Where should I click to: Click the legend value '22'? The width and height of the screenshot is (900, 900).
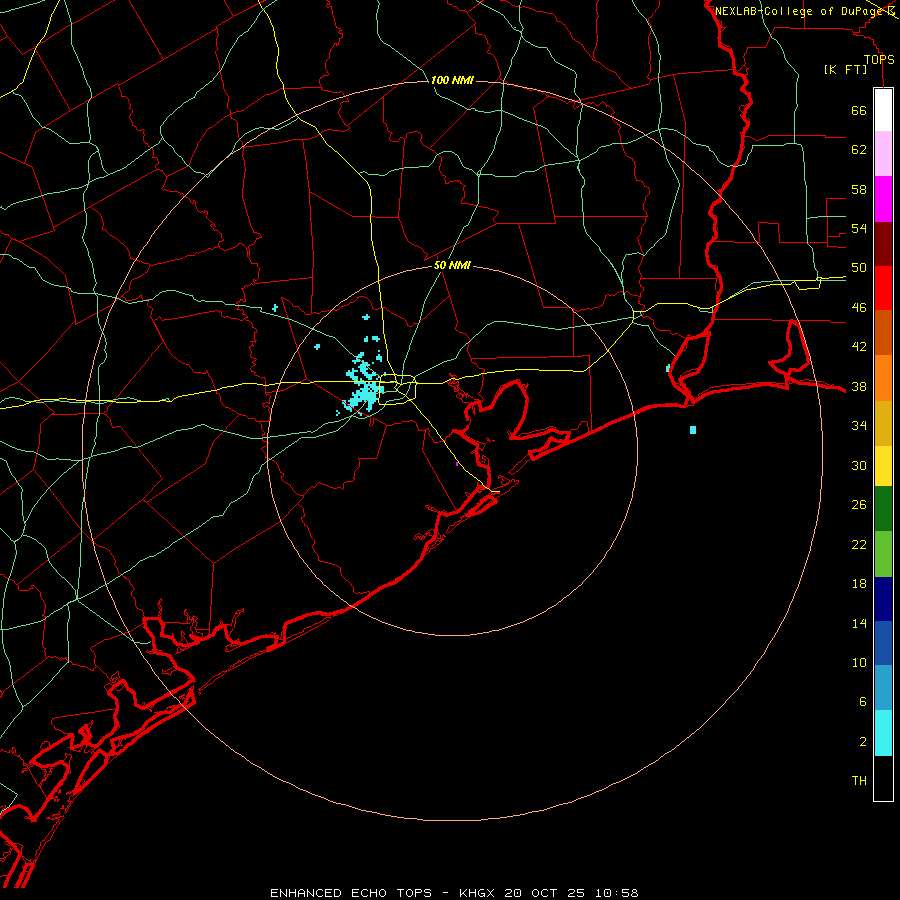tap(859, 545)
